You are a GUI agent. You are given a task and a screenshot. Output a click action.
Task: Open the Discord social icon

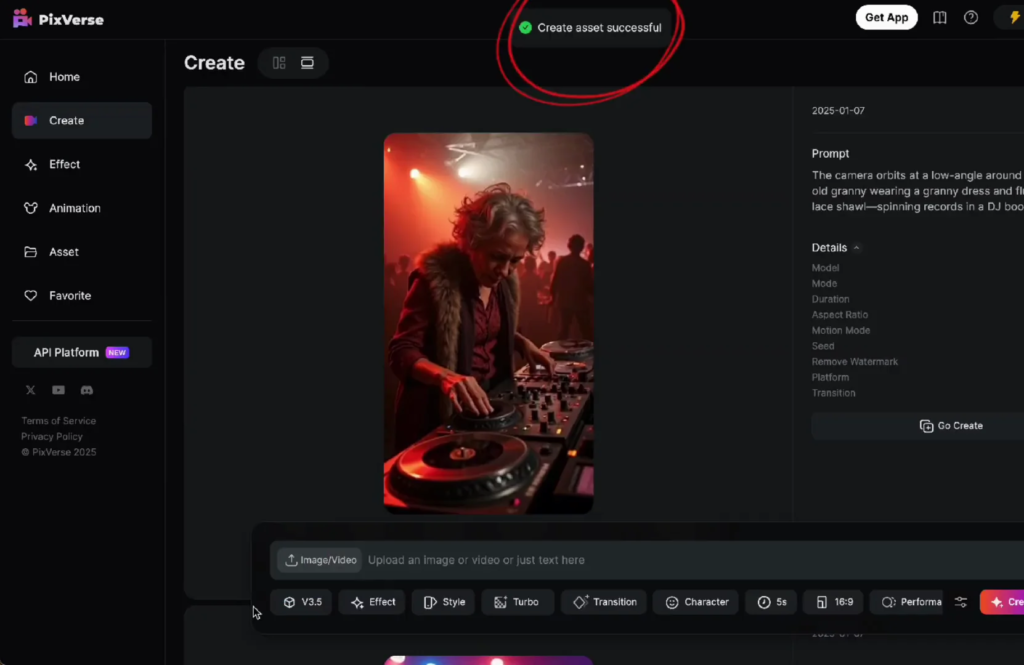tap(87, 390)
